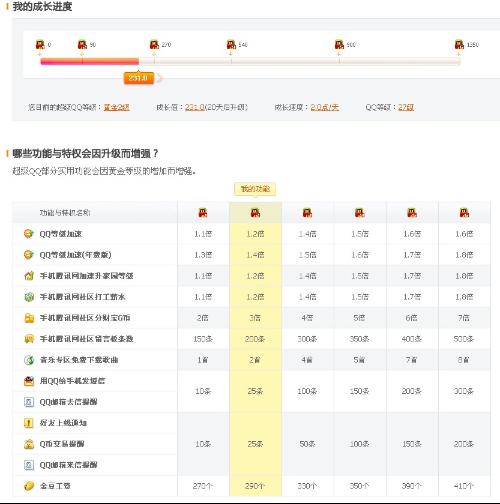
Task: Click the 金豆工资 feature name
Action: (55, 486)
